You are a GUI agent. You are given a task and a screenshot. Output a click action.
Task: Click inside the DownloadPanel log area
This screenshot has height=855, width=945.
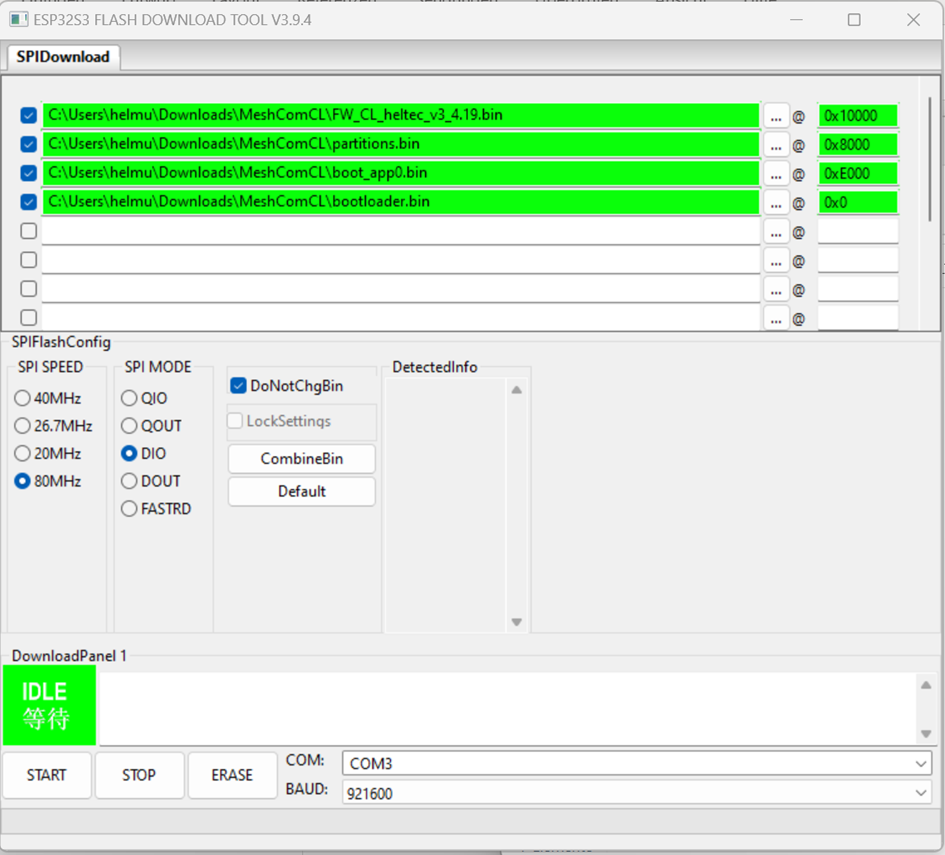(508, 709)
